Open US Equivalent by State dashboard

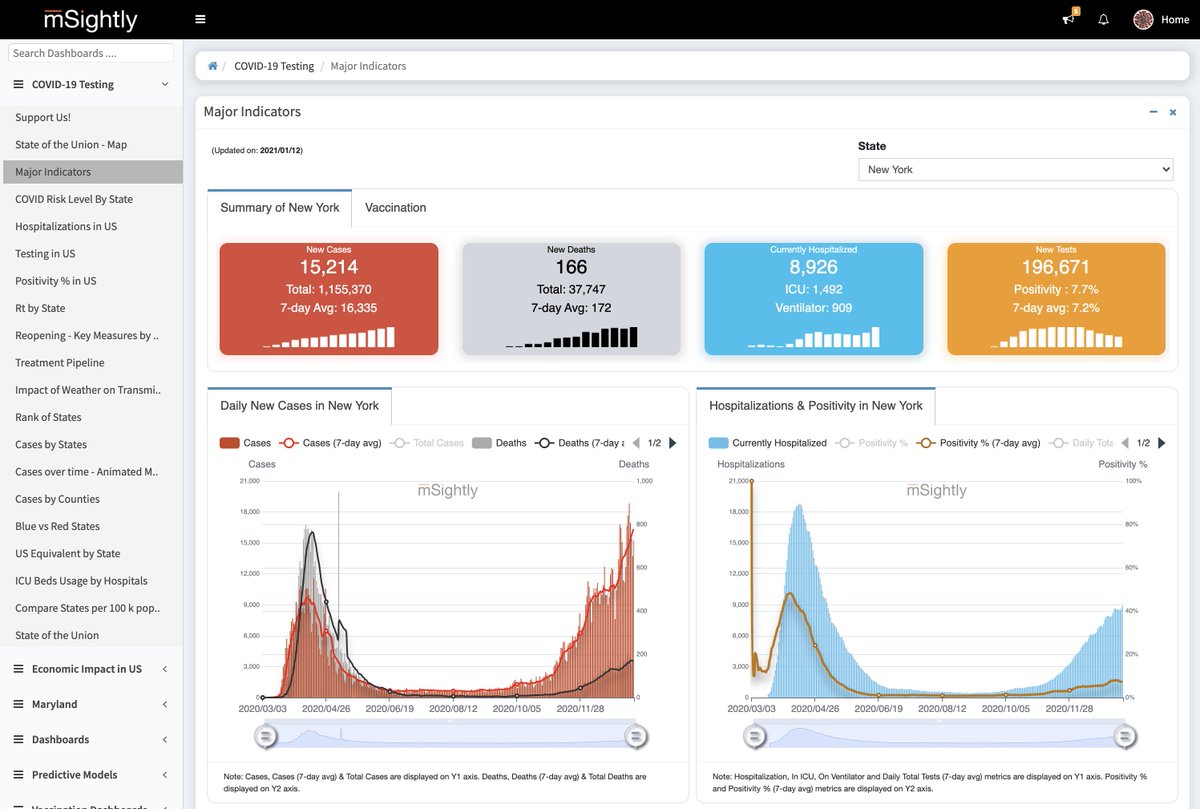pyautogui.click(x=68, y=553)
